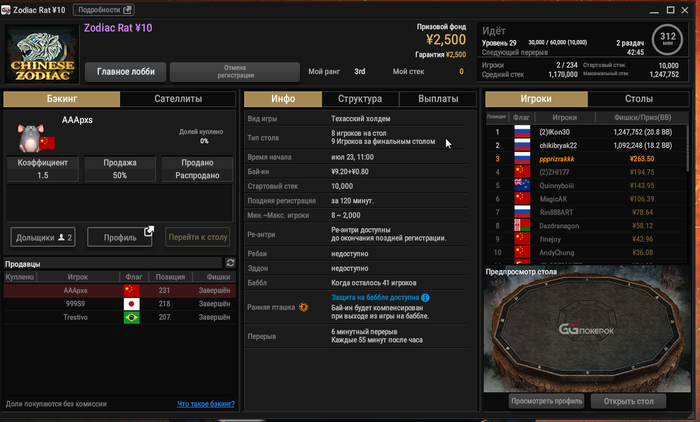Open the Профиль of AAApxs

[120, 237]
